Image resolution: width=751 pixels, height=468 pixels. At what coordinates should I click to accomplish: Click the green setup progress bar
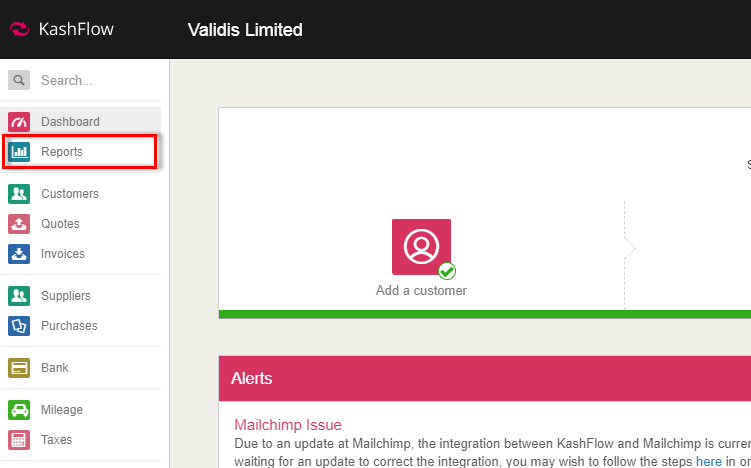[485, 314]
